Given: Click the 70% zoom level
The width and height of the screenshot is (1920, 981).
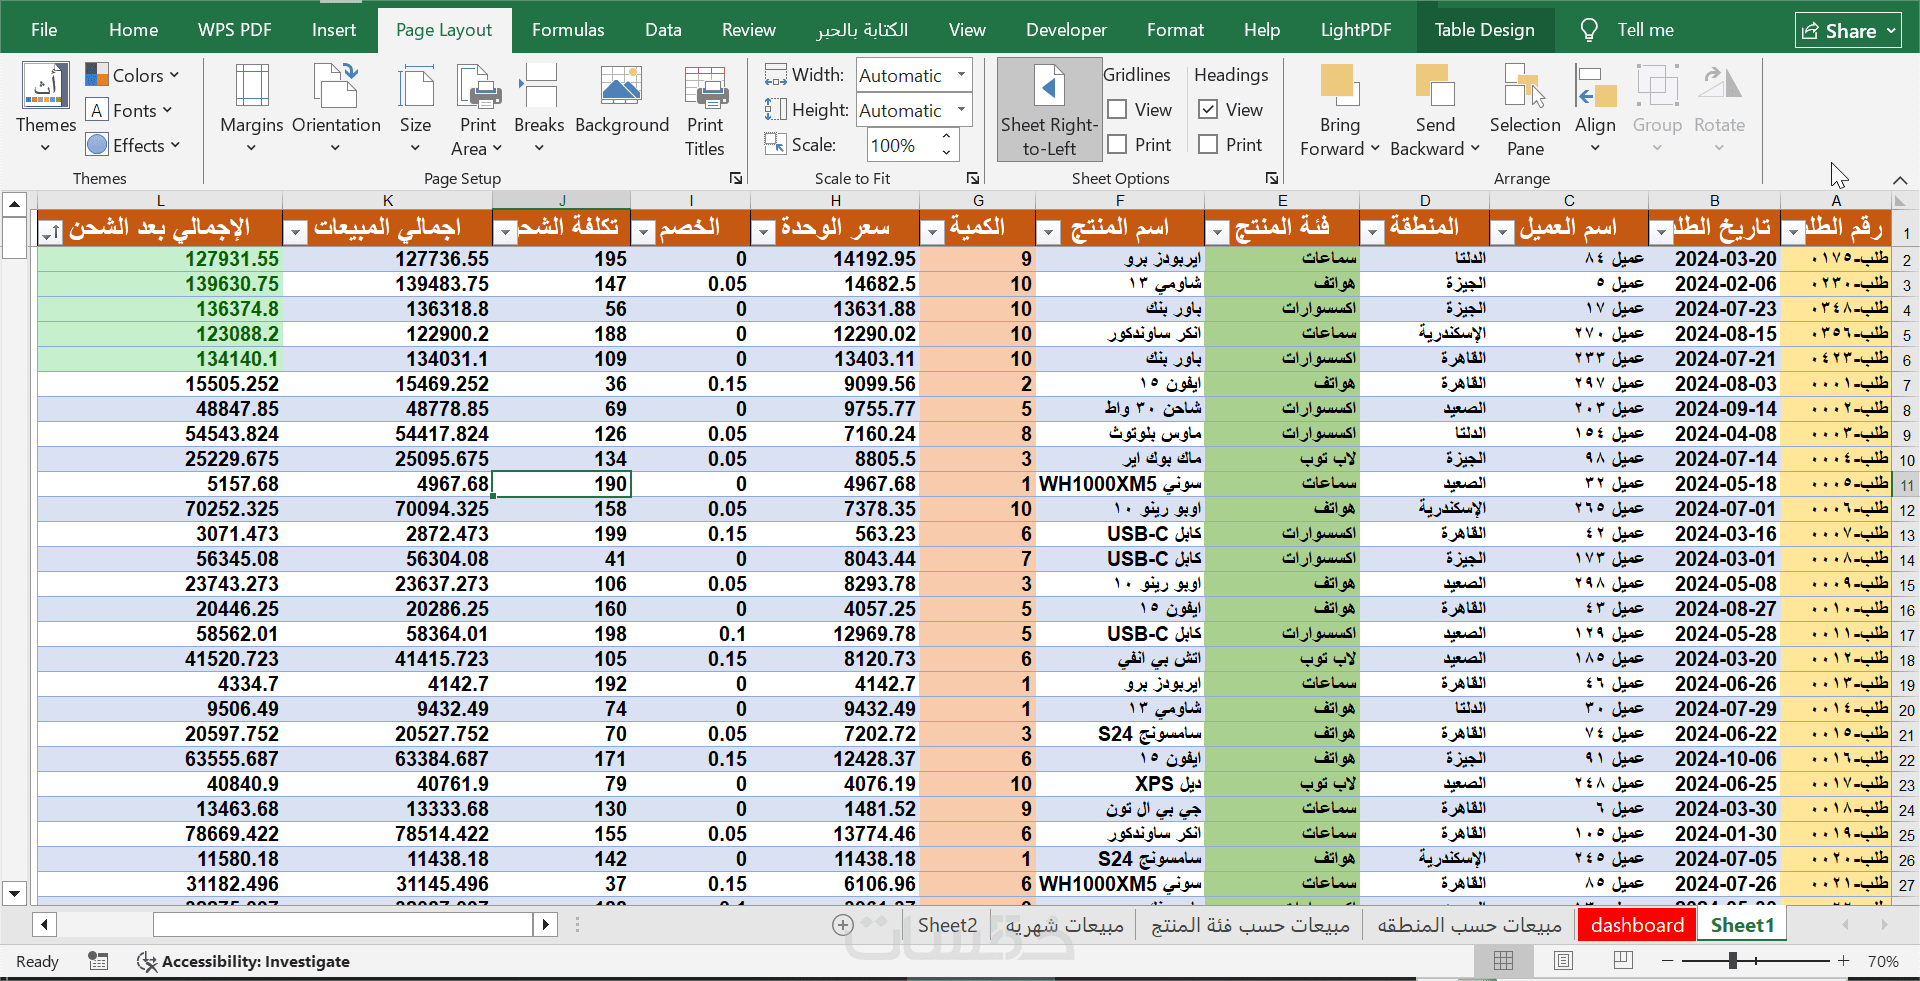Looking at the screenshot, I should pyautogui.click(x=1883, y=961).
